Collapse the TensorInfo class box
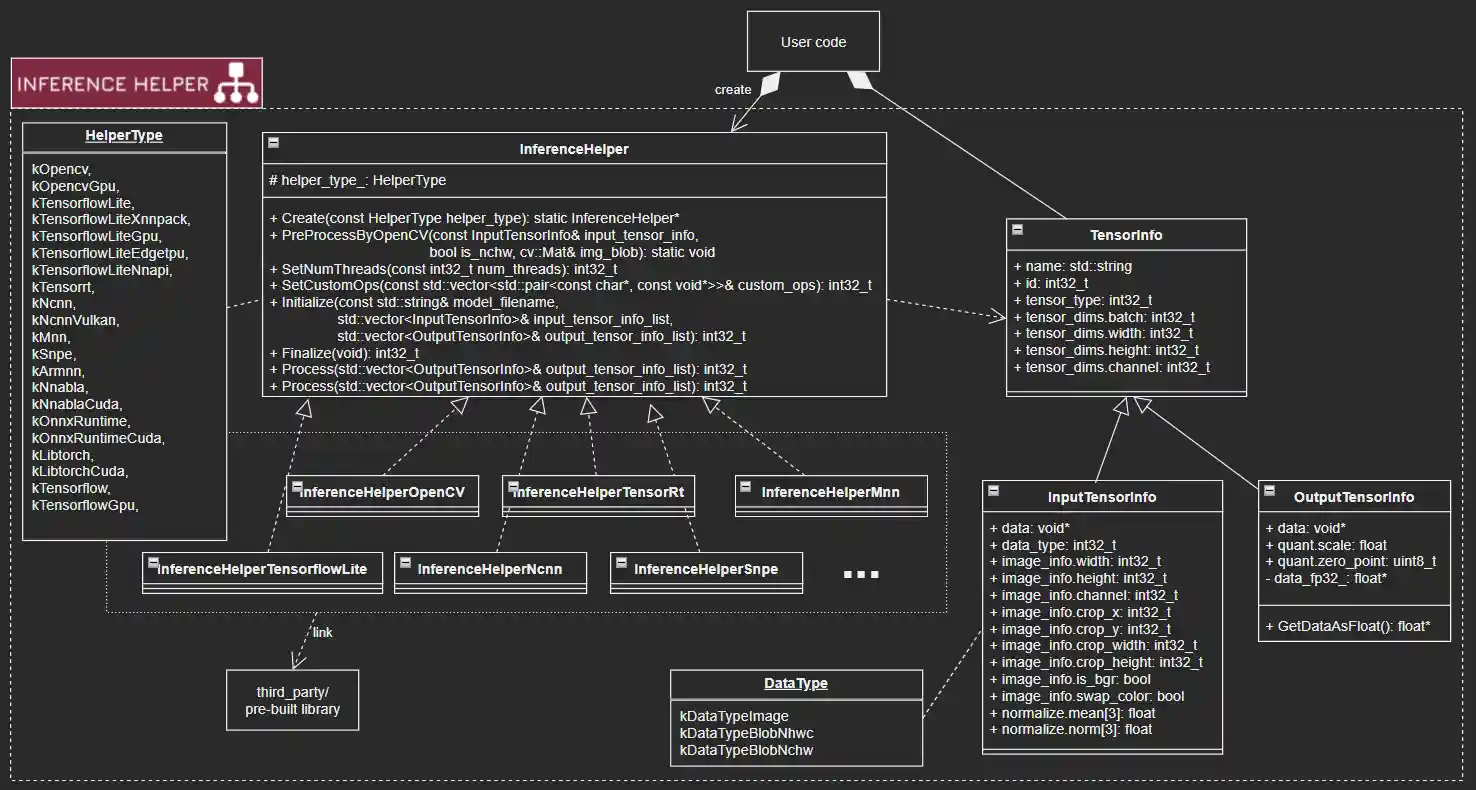The image size is (1476, 790). tap(1016, 229)
